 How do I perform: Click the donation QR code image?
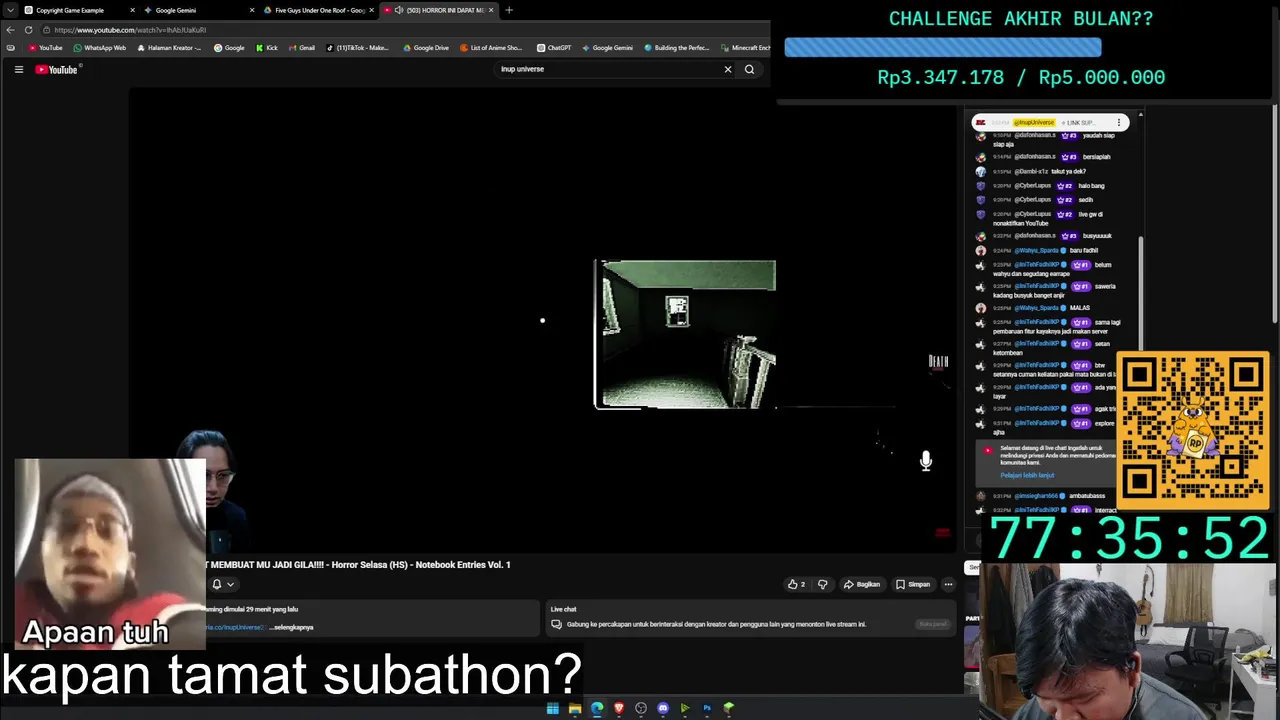pos(1192,429)
